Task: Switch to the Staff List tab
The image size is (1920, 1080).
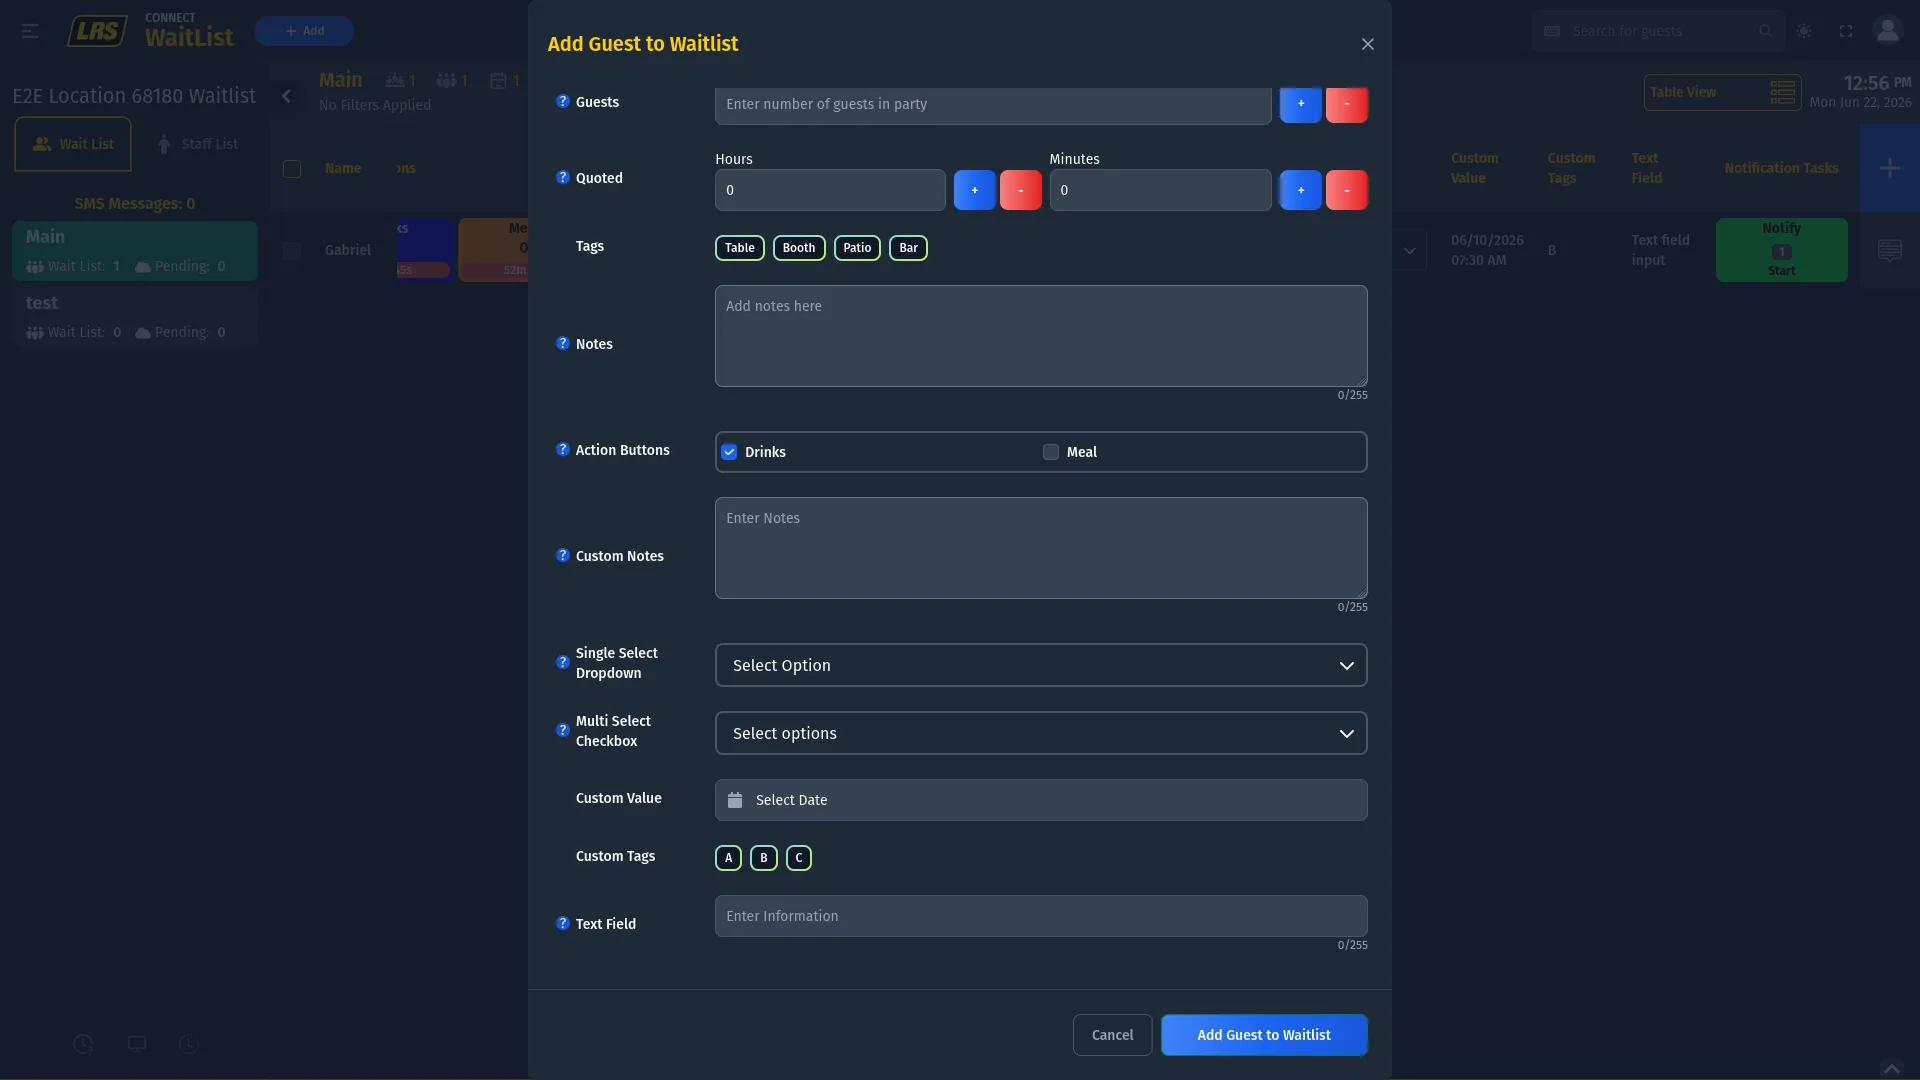Action: [x=198, y=144]
